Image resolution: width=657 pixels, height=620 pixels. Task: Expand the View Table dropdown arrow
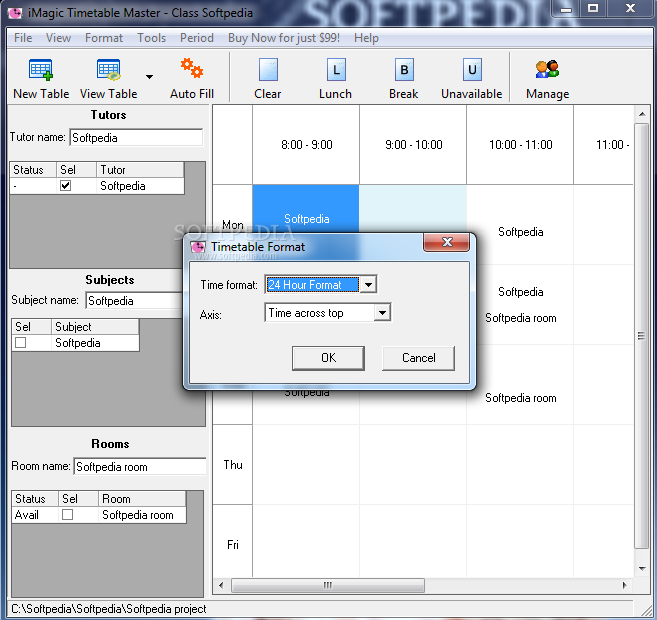coord(149,77)
